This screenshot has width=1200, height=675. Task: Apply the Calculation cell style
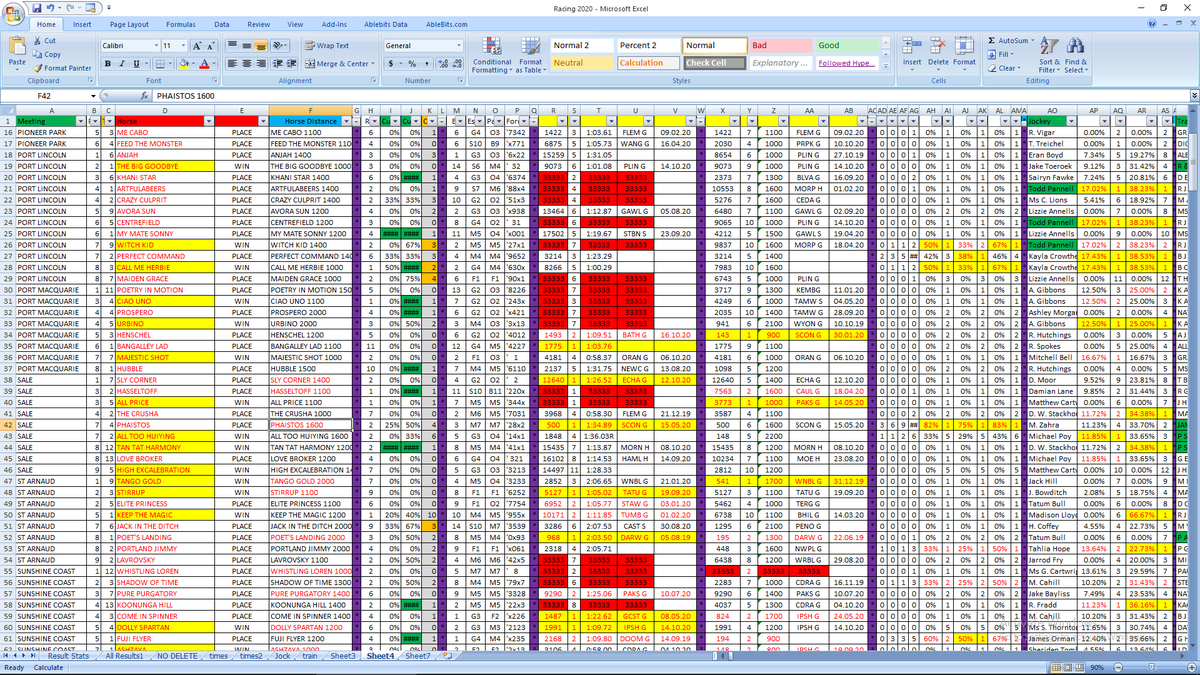coord(647,63)
